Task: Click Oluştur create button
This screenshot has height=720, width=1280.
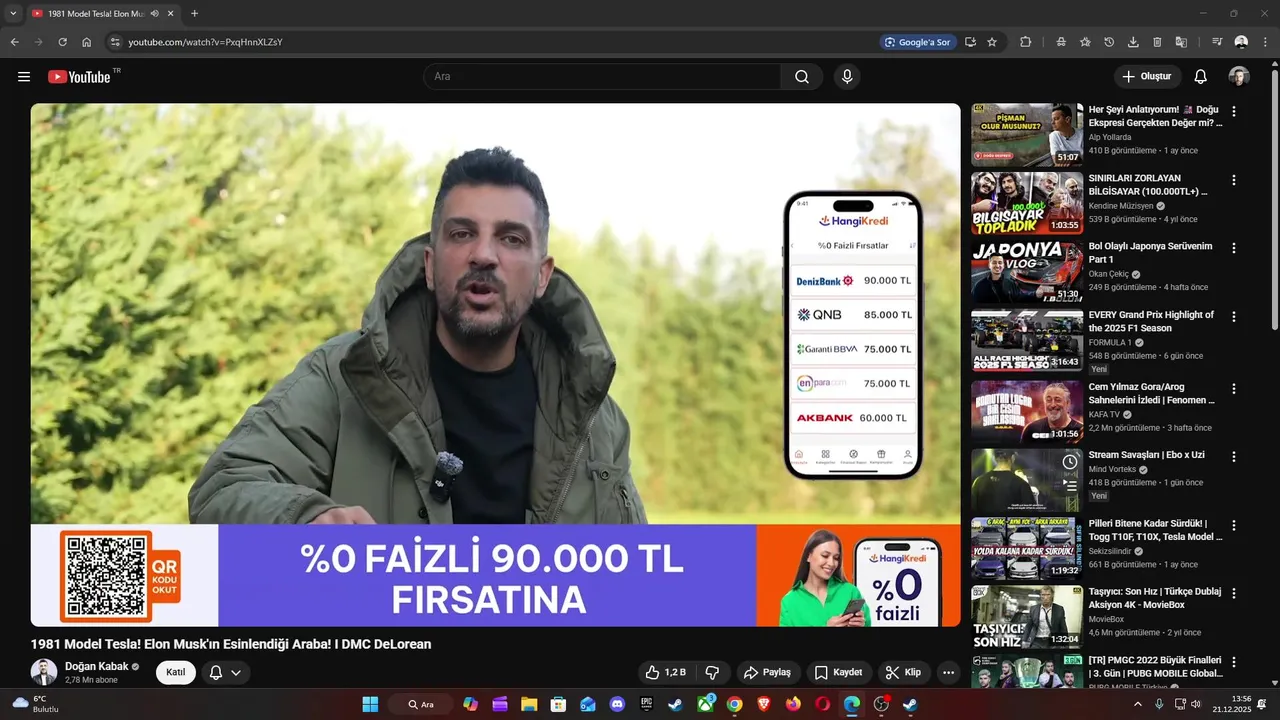Action: pos(1148,77)
